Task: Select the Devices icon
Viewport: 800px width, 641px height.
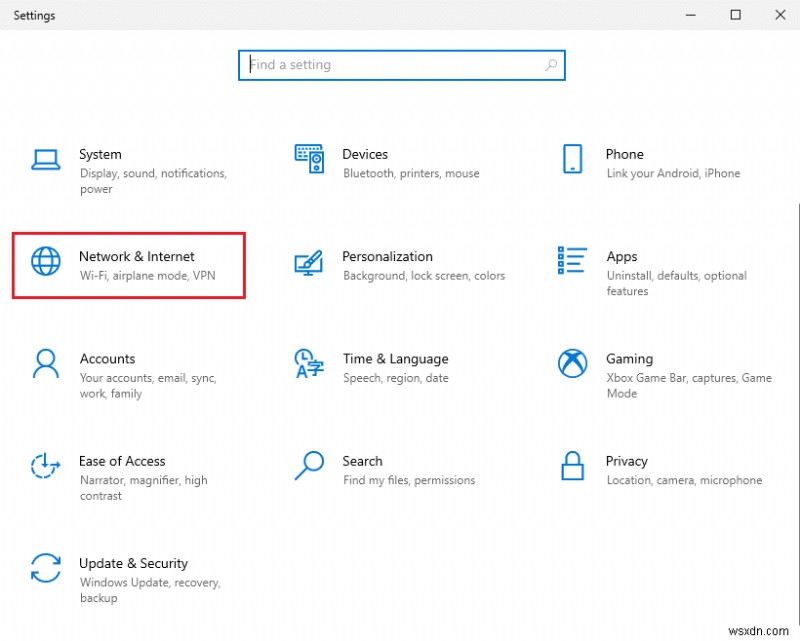Action: click(308, 160)
